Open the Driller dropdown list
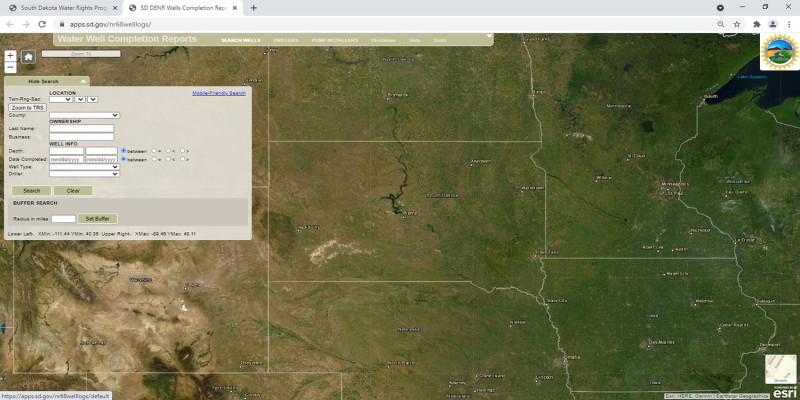The image size is (800, 400). [84, 174]
